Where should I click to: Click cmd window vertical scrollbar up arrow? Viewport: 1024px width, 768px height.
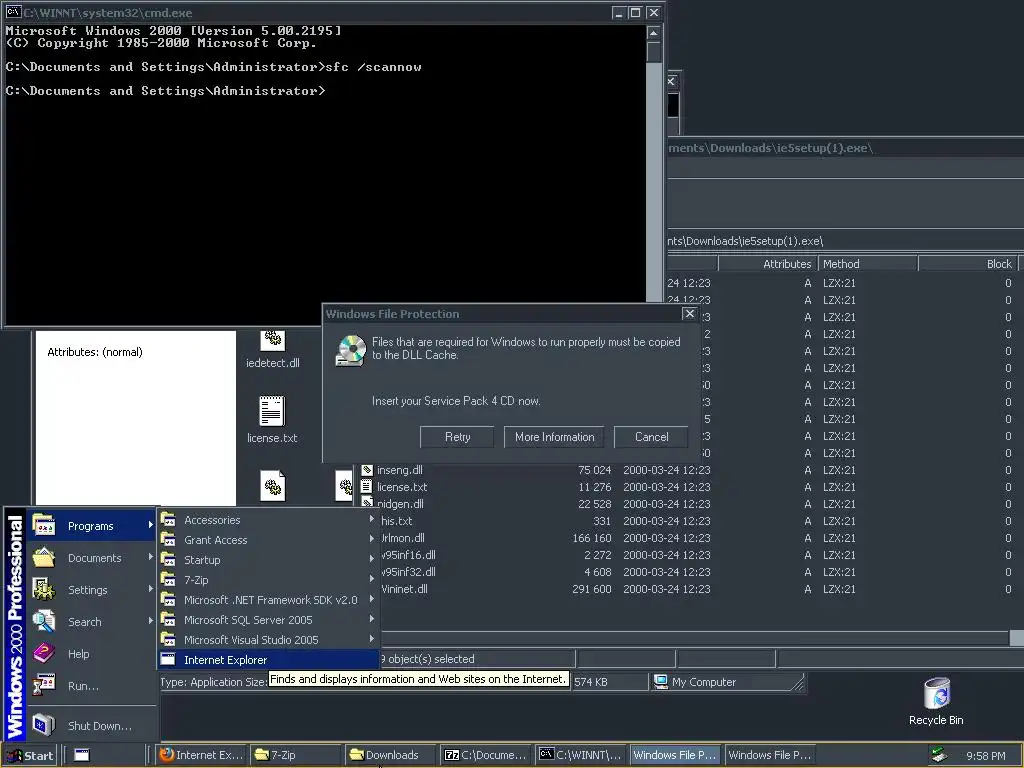(654, 33)
